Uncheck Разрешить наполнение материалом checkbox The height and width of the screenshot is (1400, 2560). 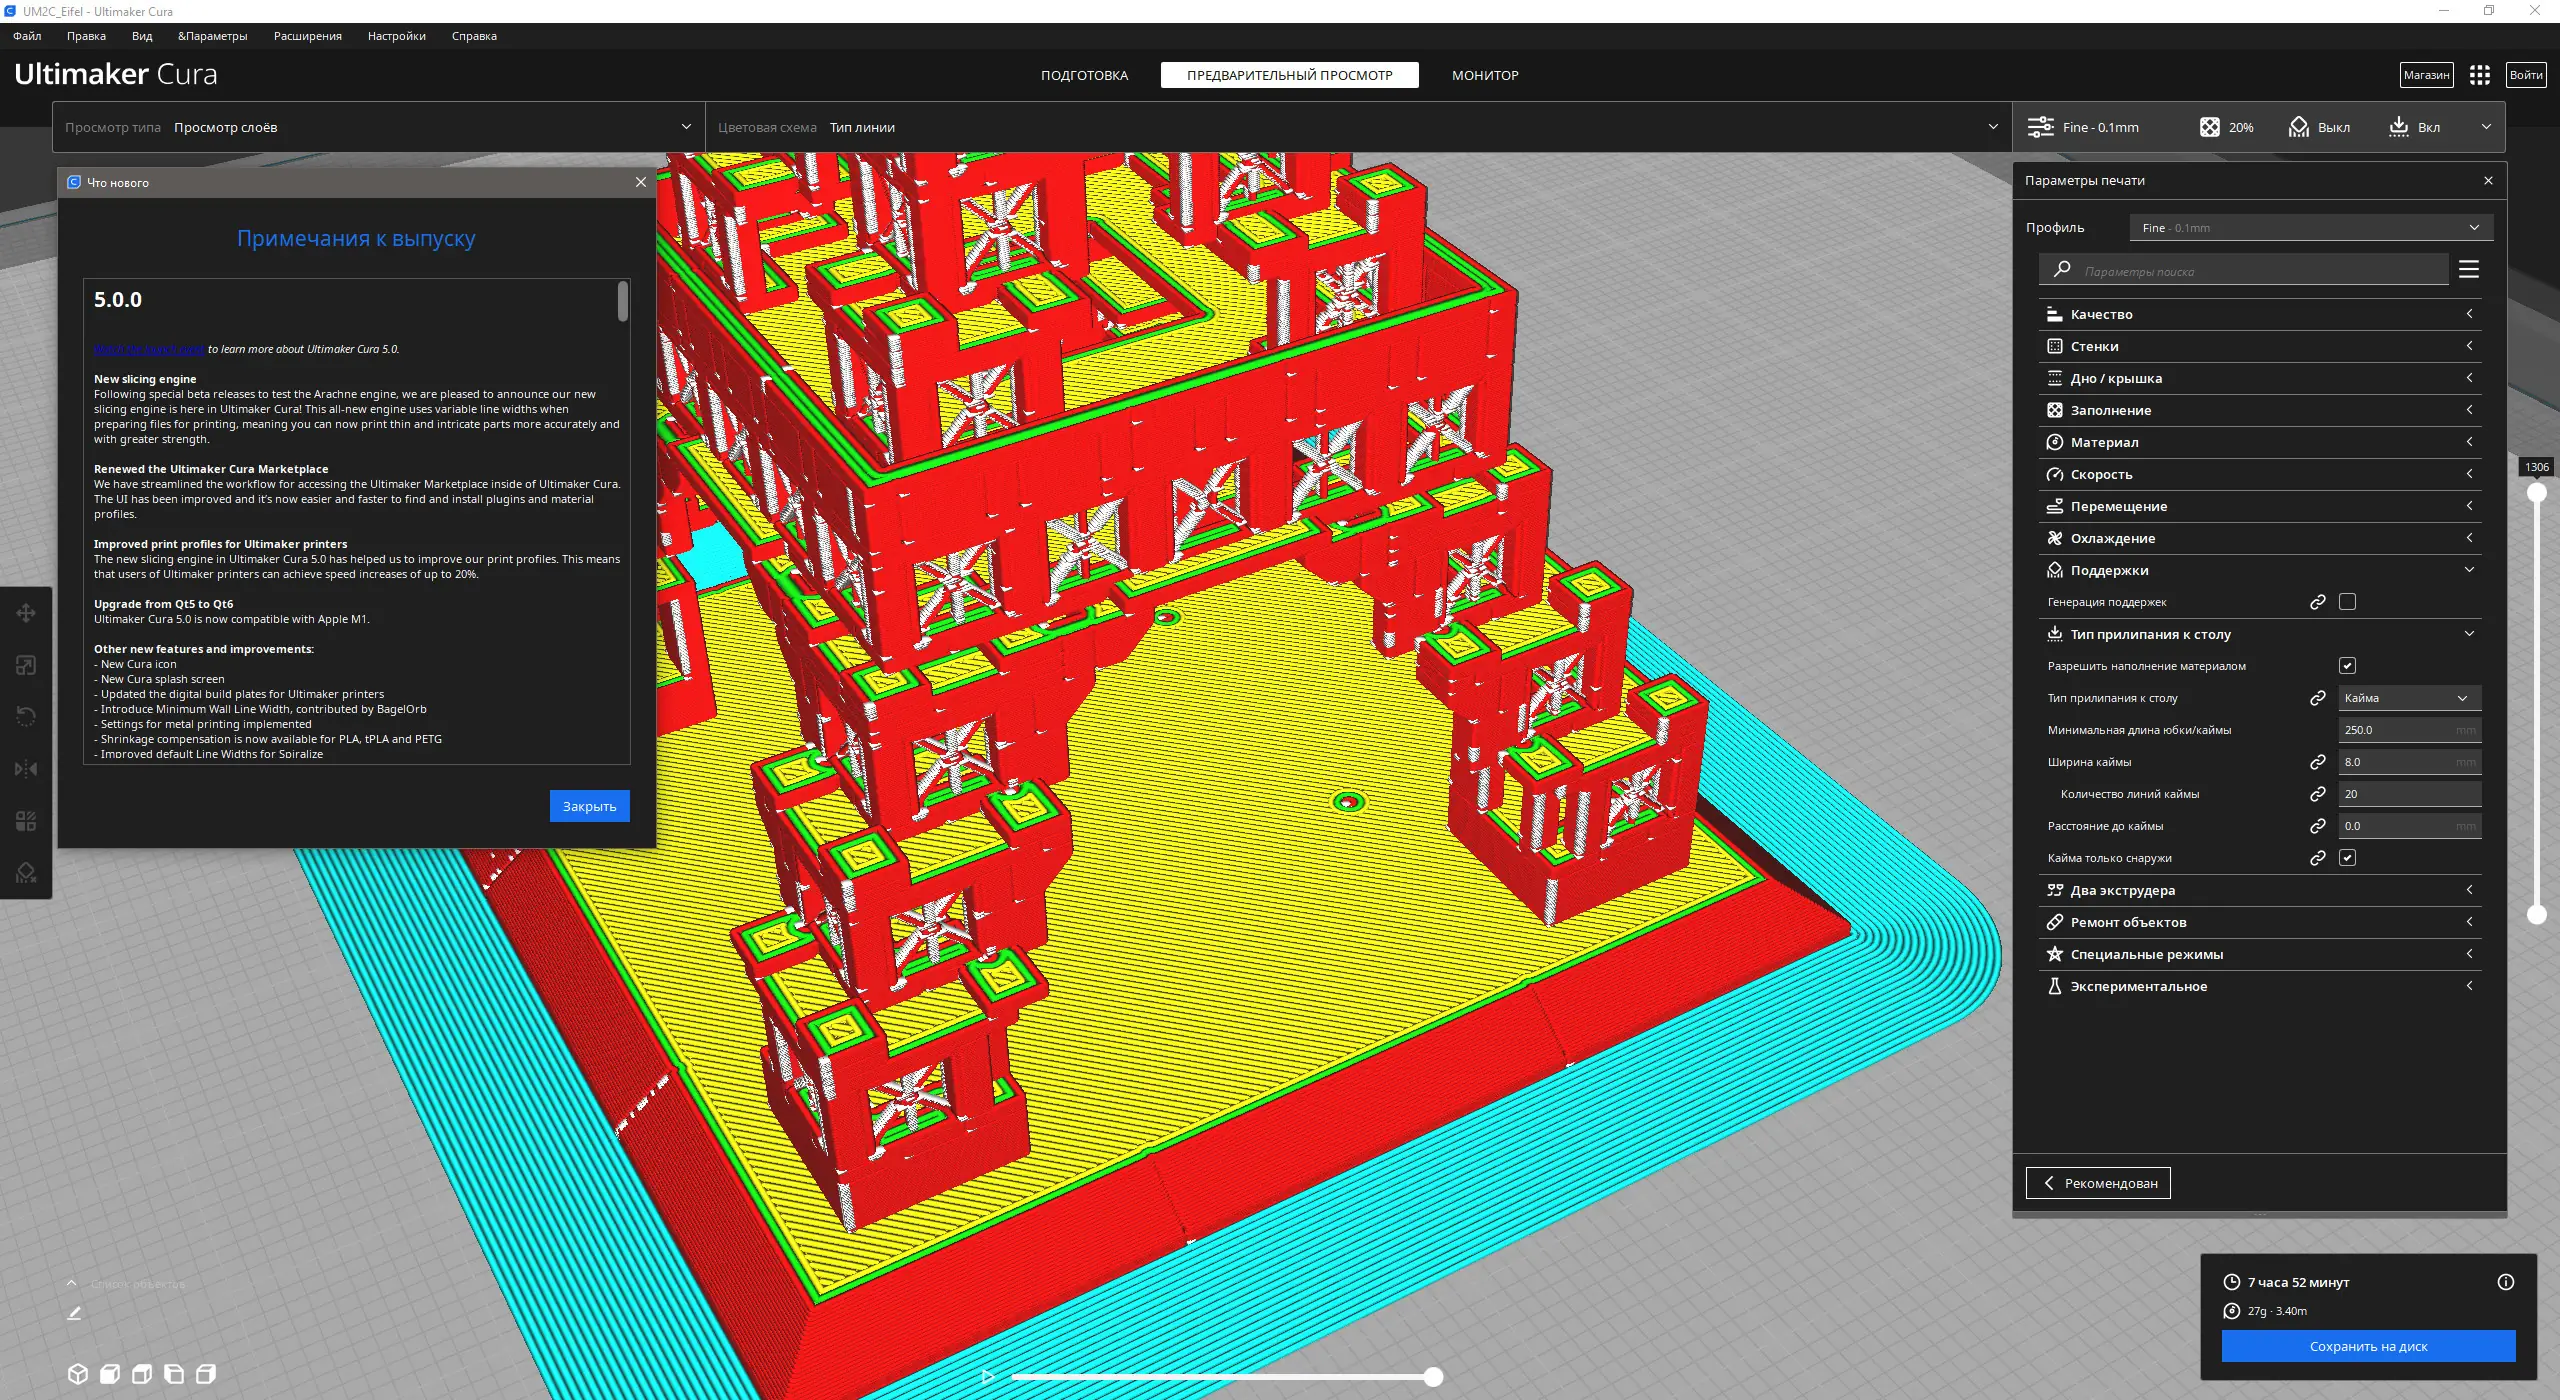click(2347, 666)
